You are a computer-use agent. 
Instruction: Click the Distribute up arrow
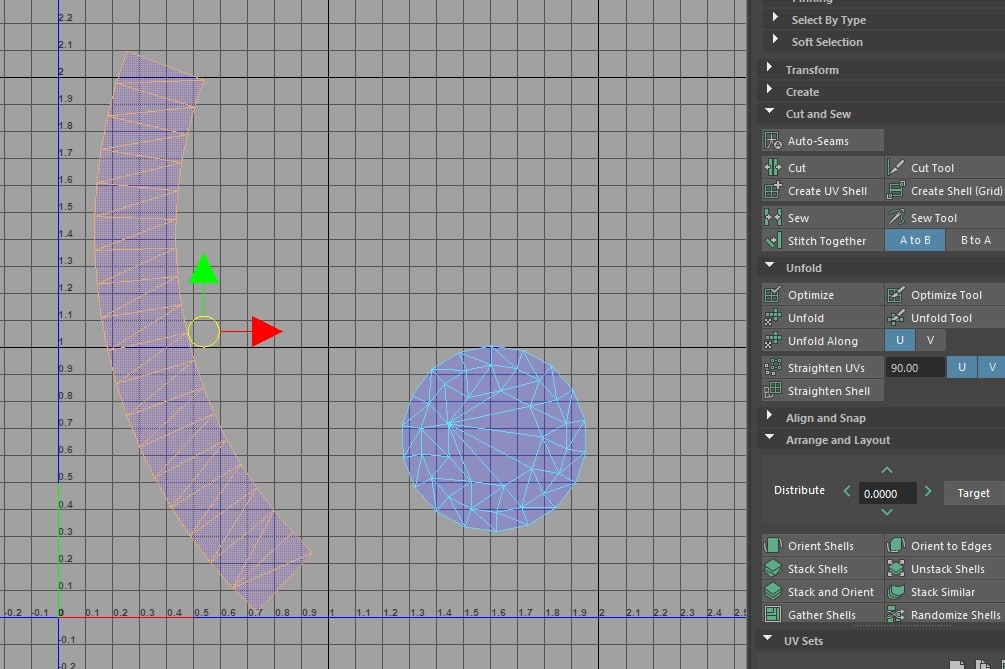coord(887,470)
